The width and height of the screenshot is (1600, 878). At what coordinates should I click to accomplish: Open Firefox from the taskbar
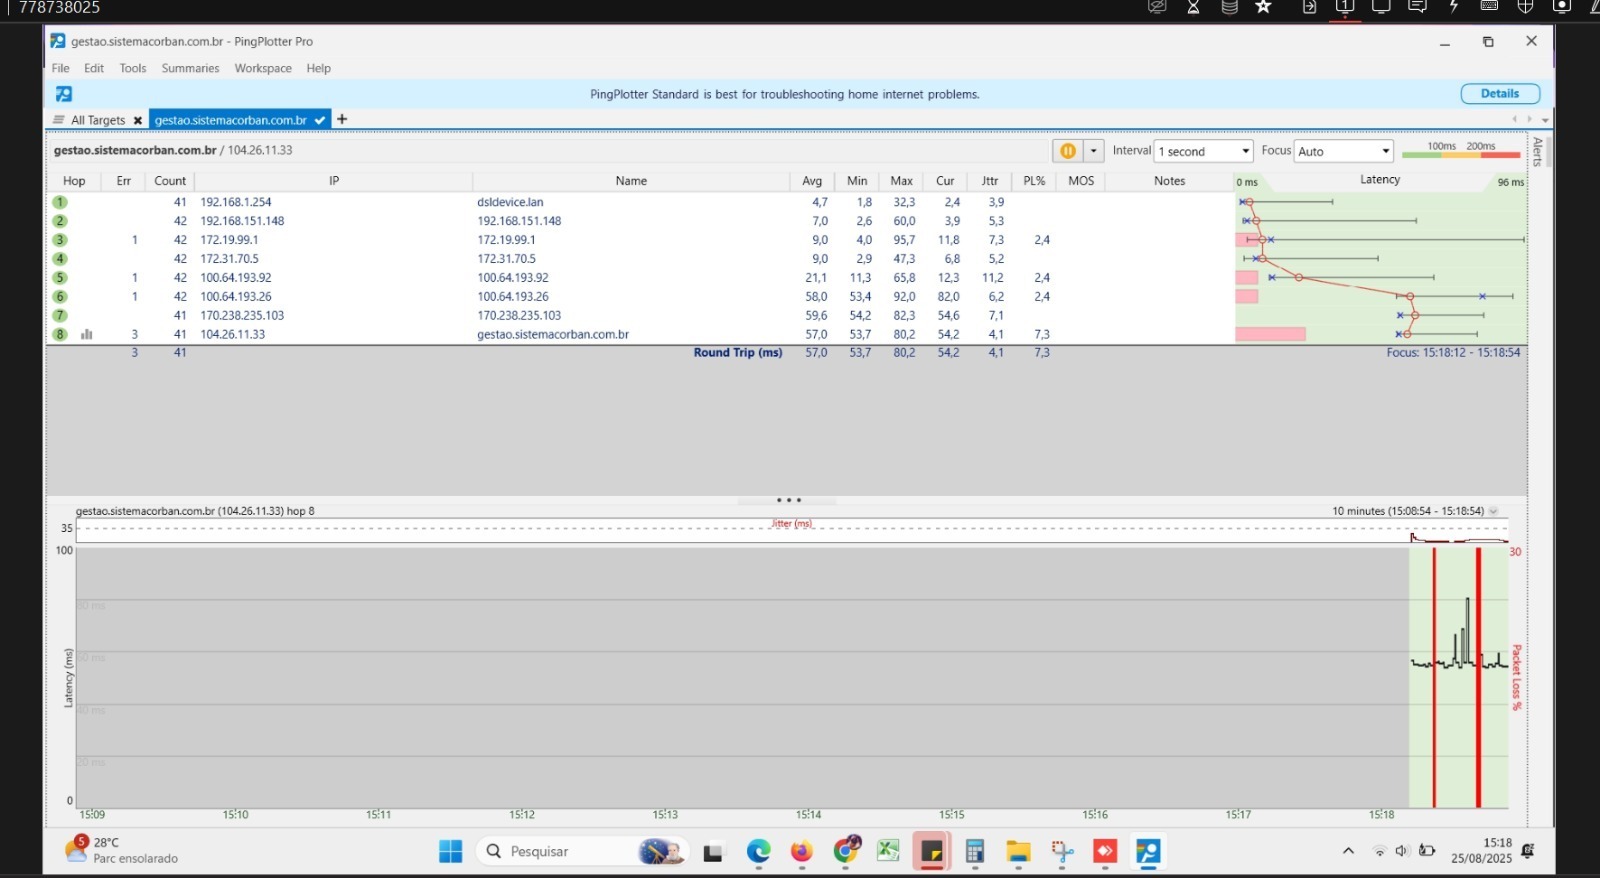801,851
